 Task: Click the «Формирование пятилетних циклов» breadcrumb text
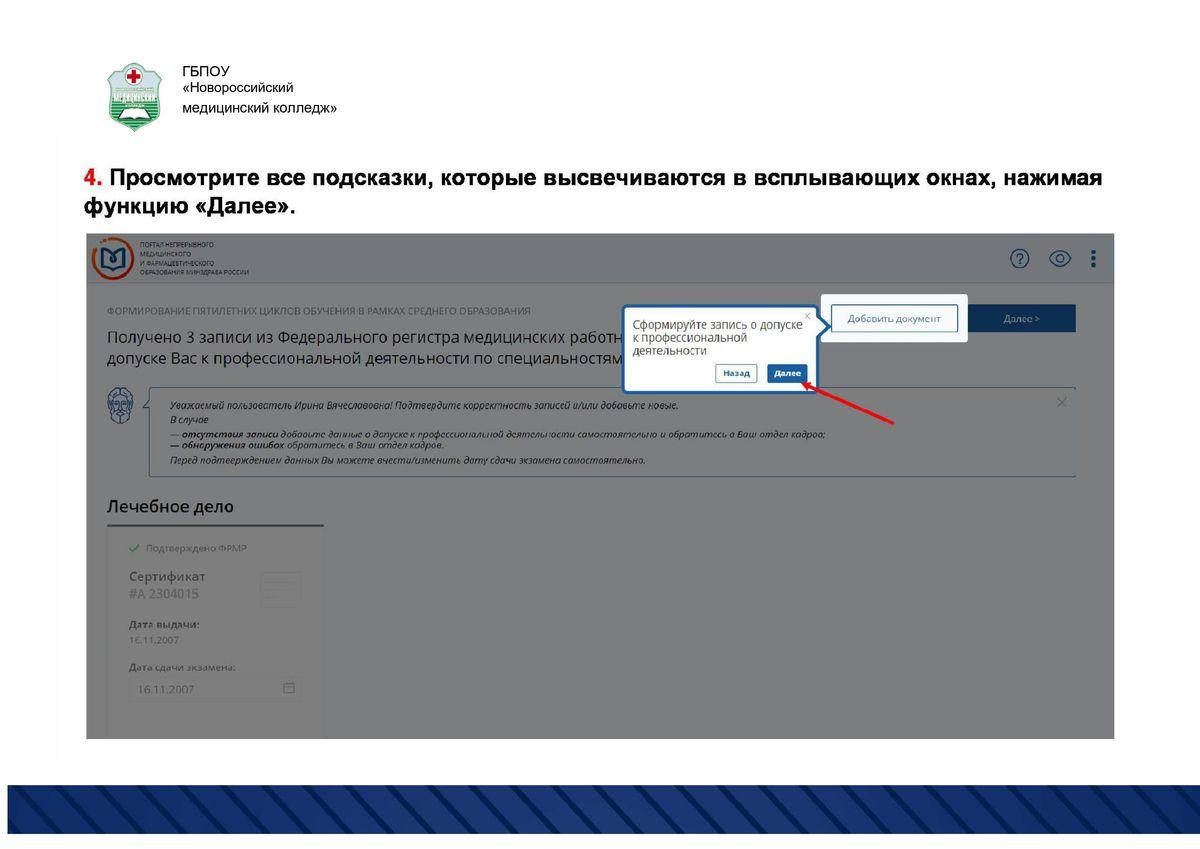point(318,311)
